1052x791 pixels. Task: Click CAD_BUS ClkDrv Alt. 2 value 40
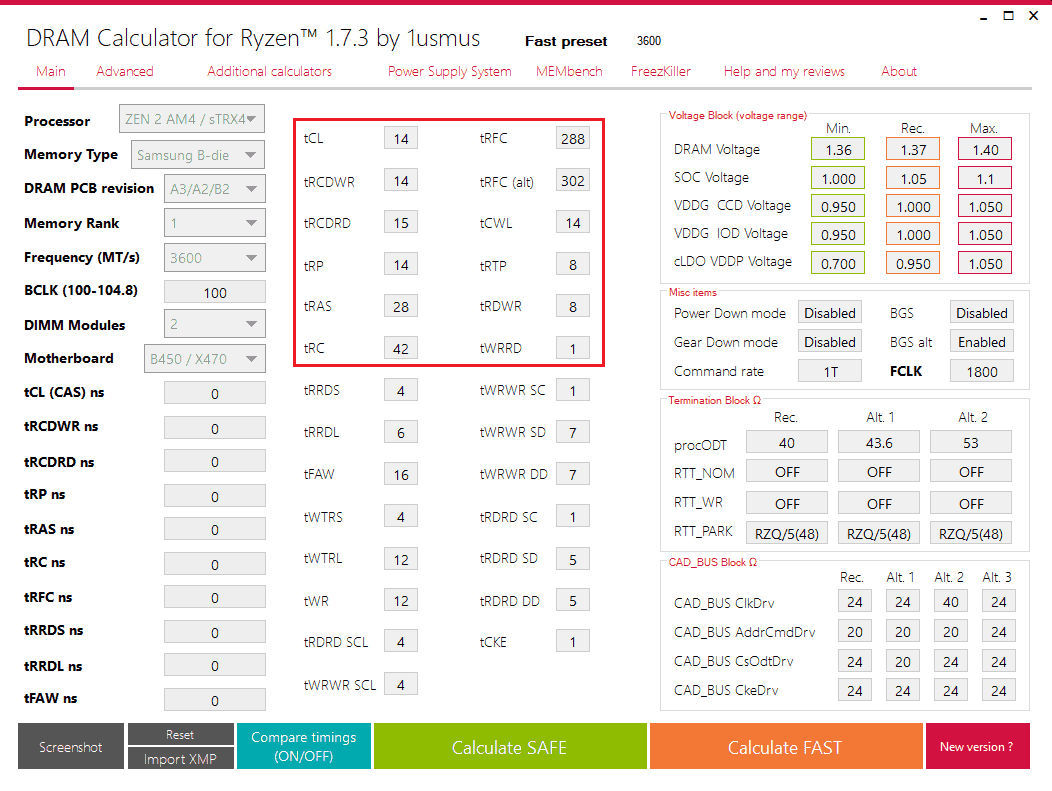pos(951,602)
